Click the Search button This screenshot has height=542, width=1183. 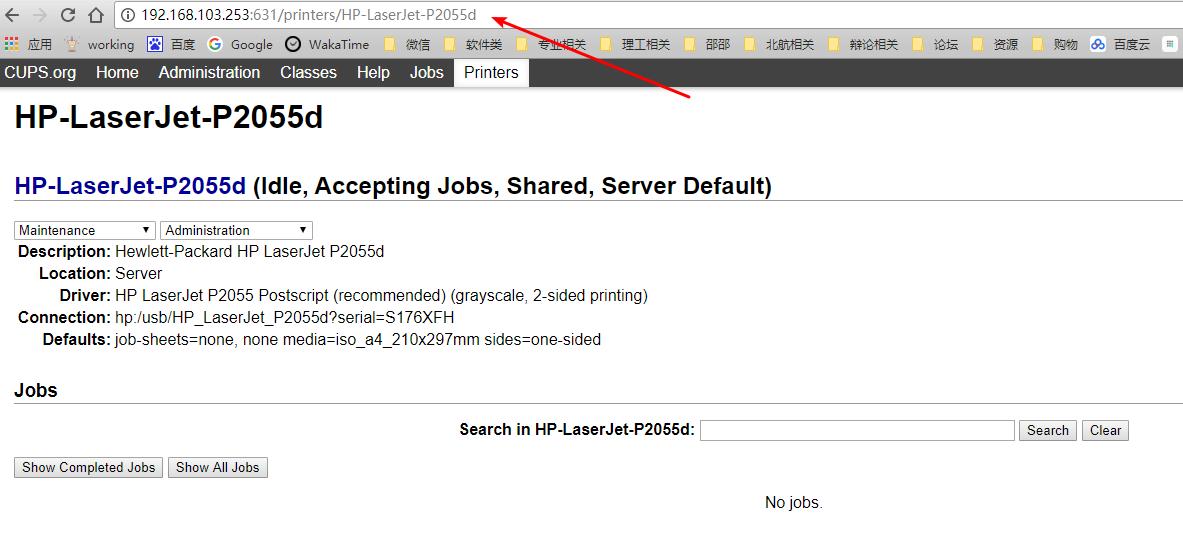pos(1048,430)
